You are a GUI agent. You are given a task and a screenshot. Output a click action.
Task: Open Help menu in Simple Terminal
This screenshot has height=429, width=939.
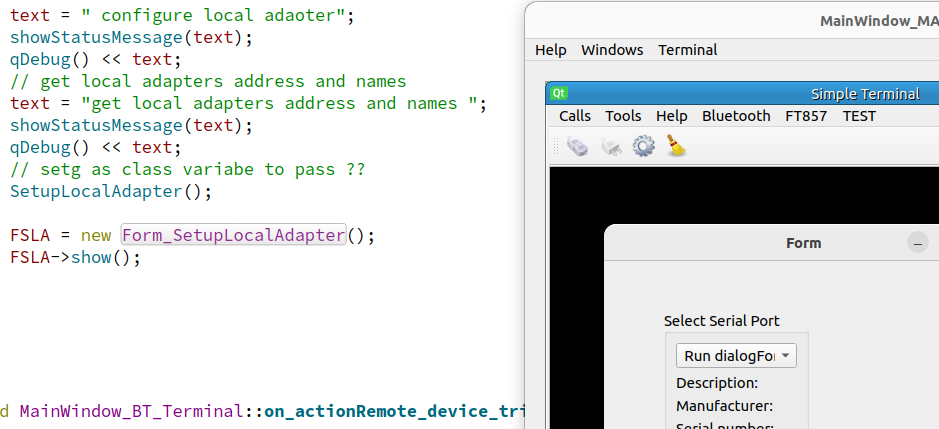click(671, 116)
